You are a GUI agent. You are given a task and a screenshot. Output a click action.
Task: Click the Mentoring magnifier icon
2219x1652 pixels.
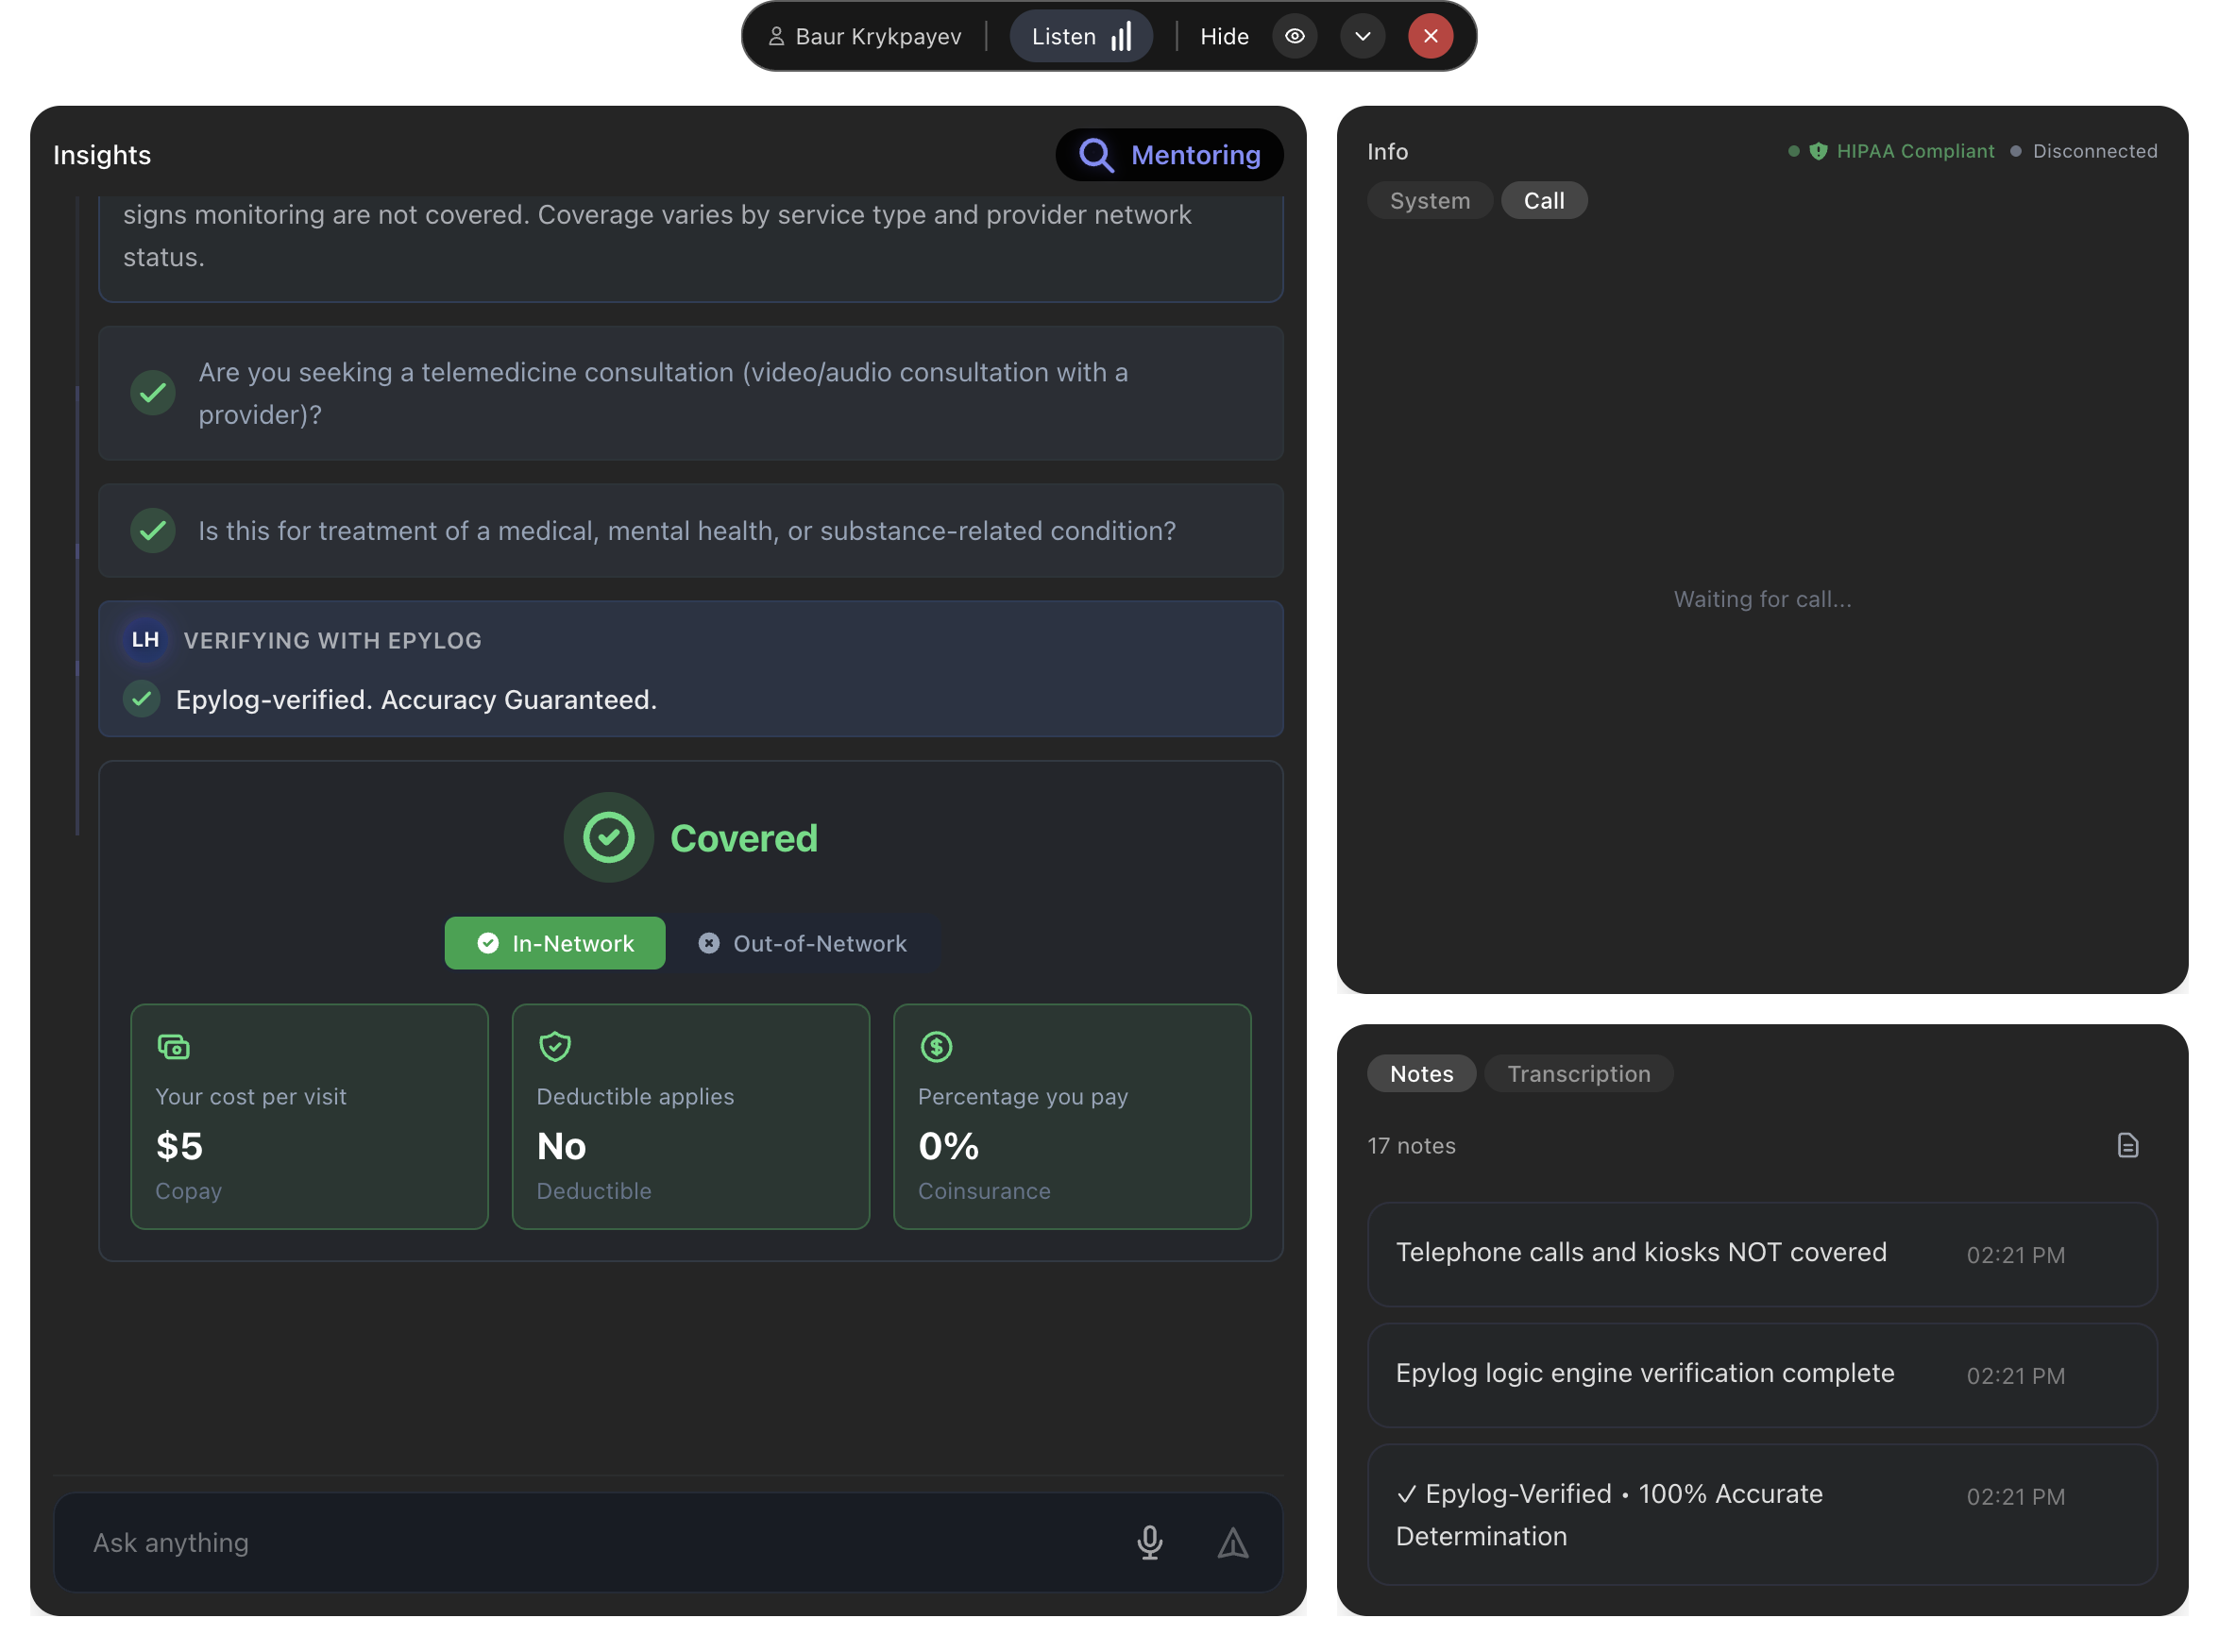pyautogui.click(x=1096, y=155)
